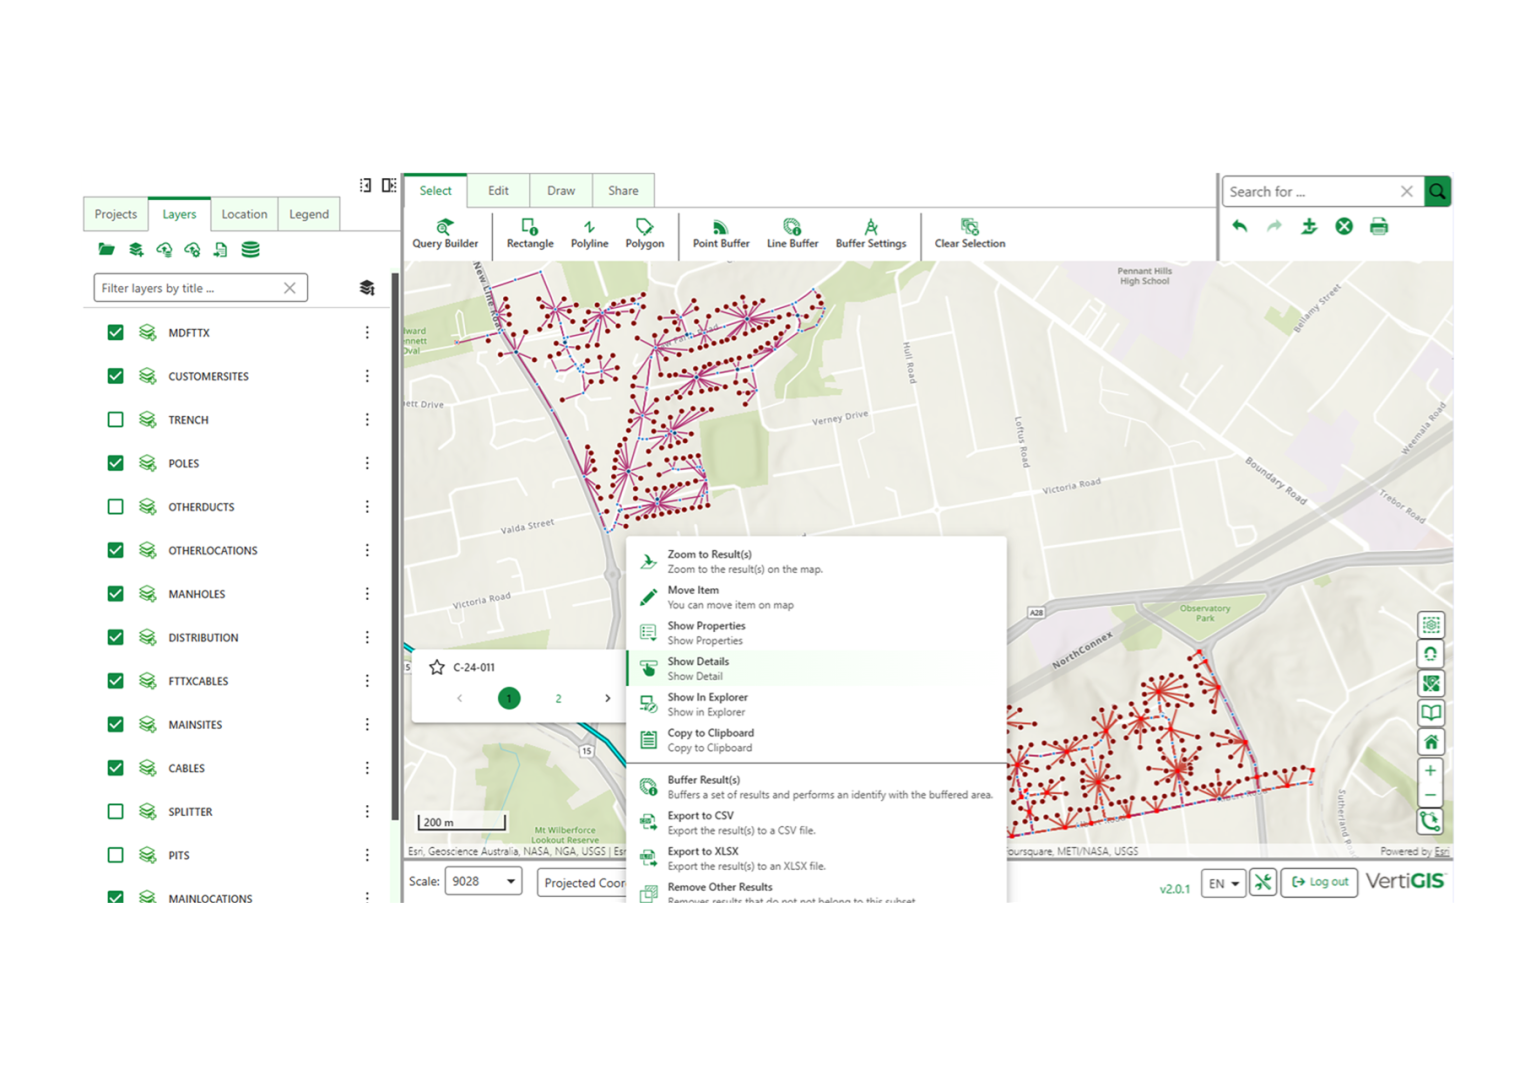Clear the Search for field

coord(1406,191)
